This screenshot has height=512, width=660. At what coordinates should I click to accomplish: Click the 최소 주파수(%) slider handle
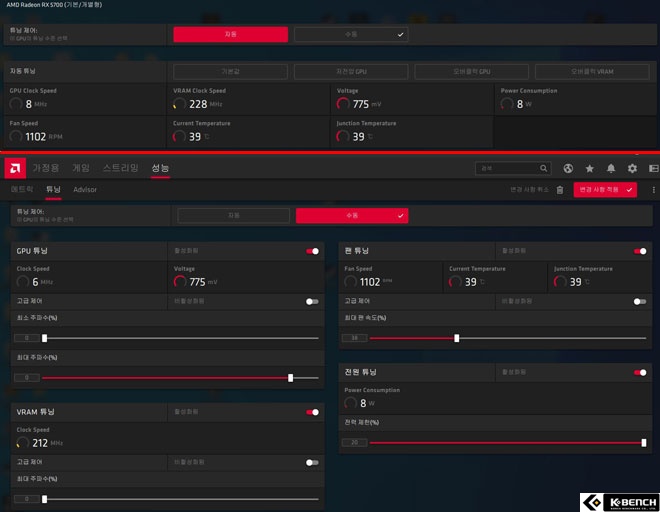44,338
